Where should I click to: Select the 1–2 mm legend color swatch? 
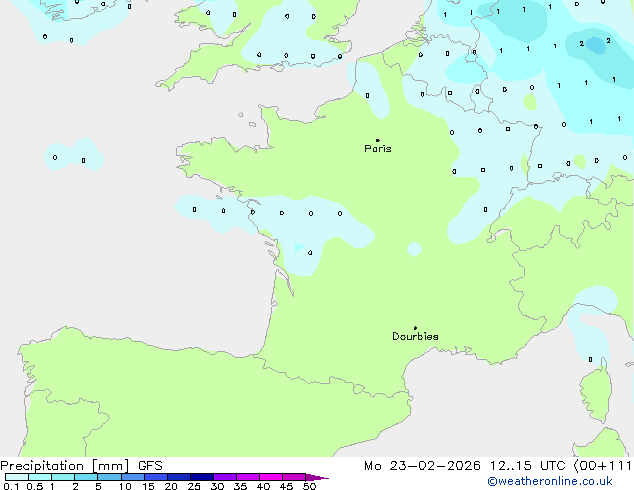(63, 477)
